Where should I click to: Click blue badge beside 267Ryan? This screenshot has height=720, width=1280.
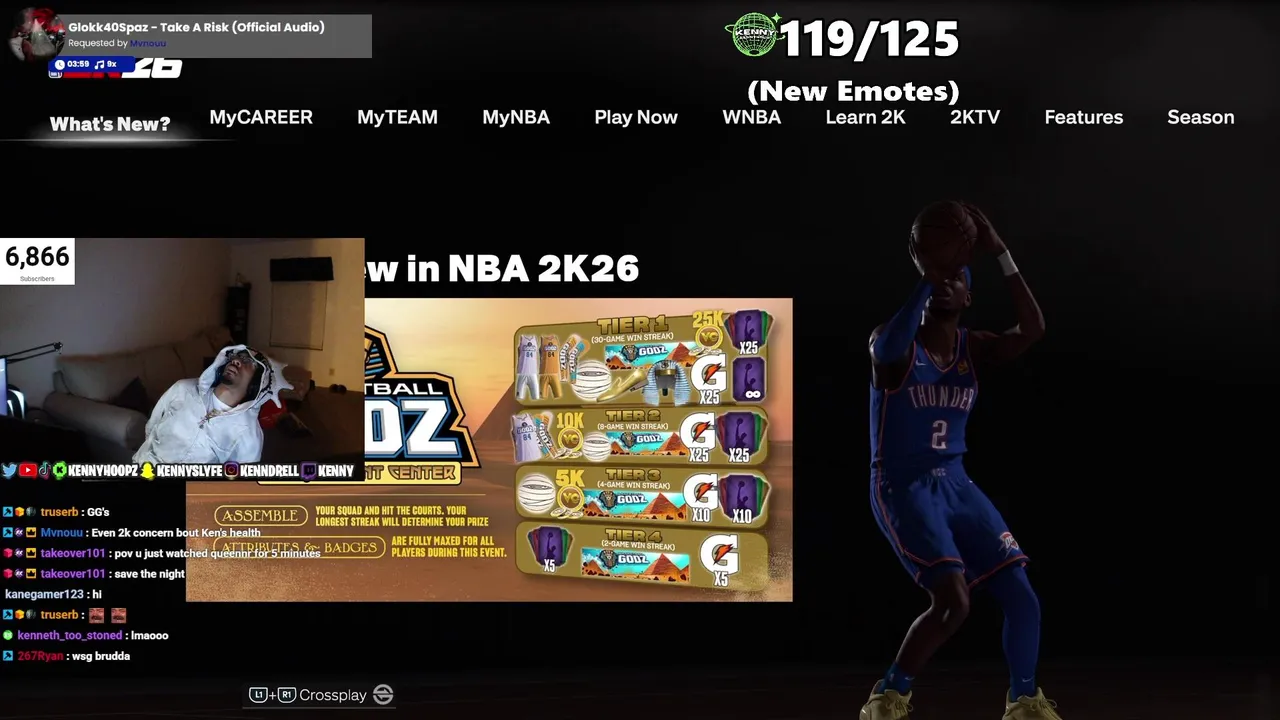pos(8,656)
